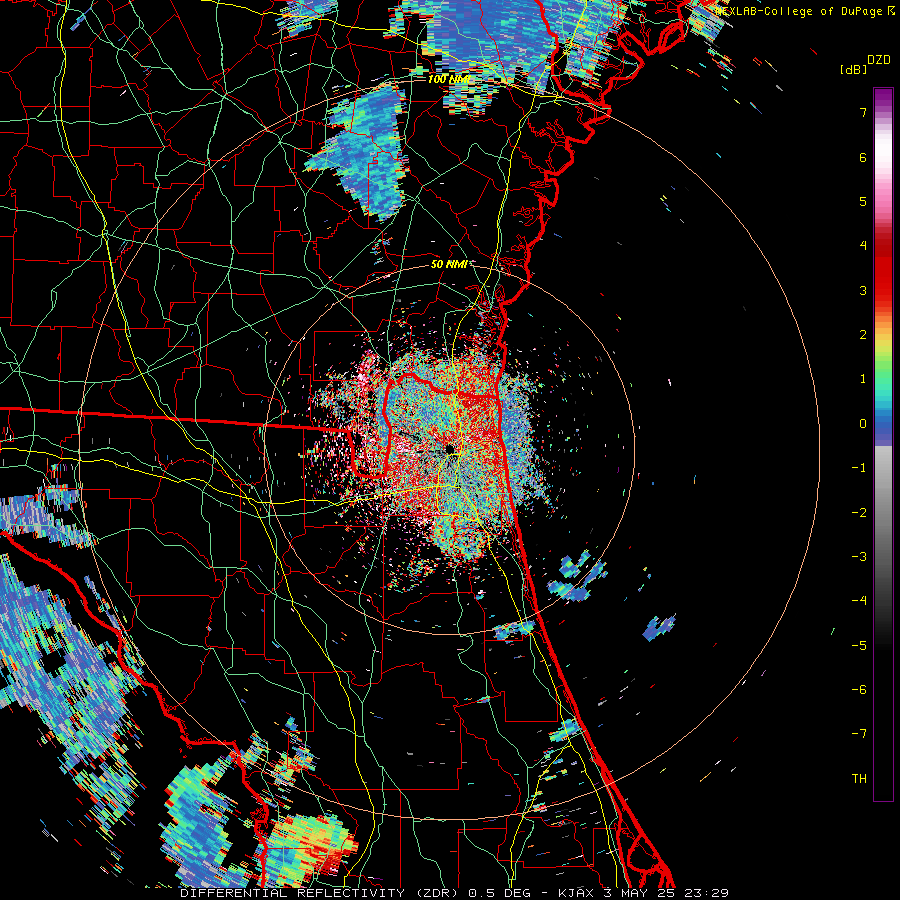Click scale value -1 on legend
Image resolution: width=900 pixels, height=900 pixels.
coord(859,467)
